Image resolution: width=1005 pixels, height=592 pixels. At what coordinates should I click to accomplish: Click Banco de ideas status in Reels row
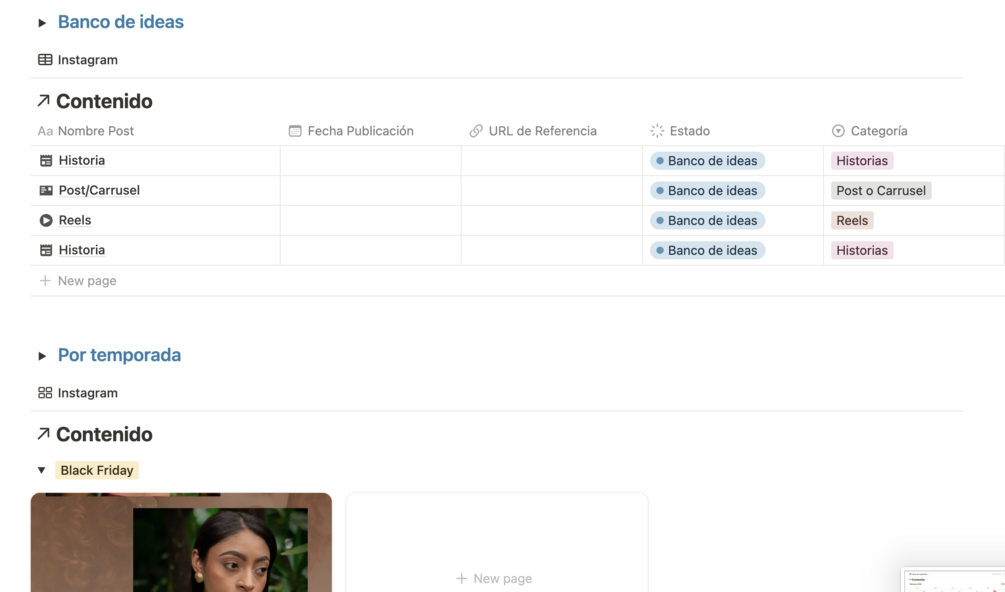pos(707,220)
